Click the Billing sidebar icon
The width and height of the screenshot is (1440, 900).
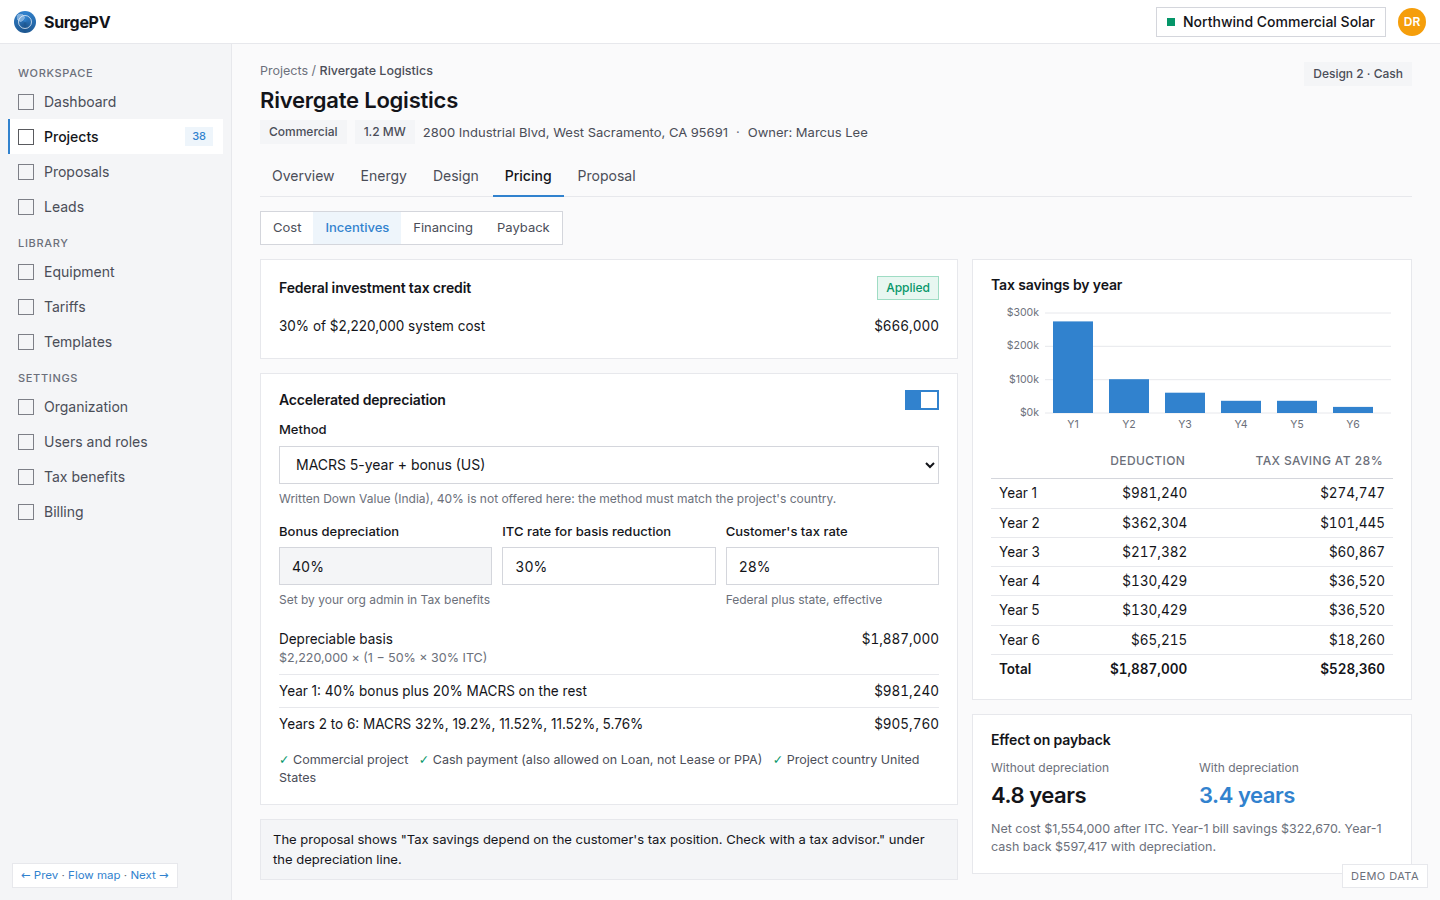pyautogui.click(x=26, y=512)
